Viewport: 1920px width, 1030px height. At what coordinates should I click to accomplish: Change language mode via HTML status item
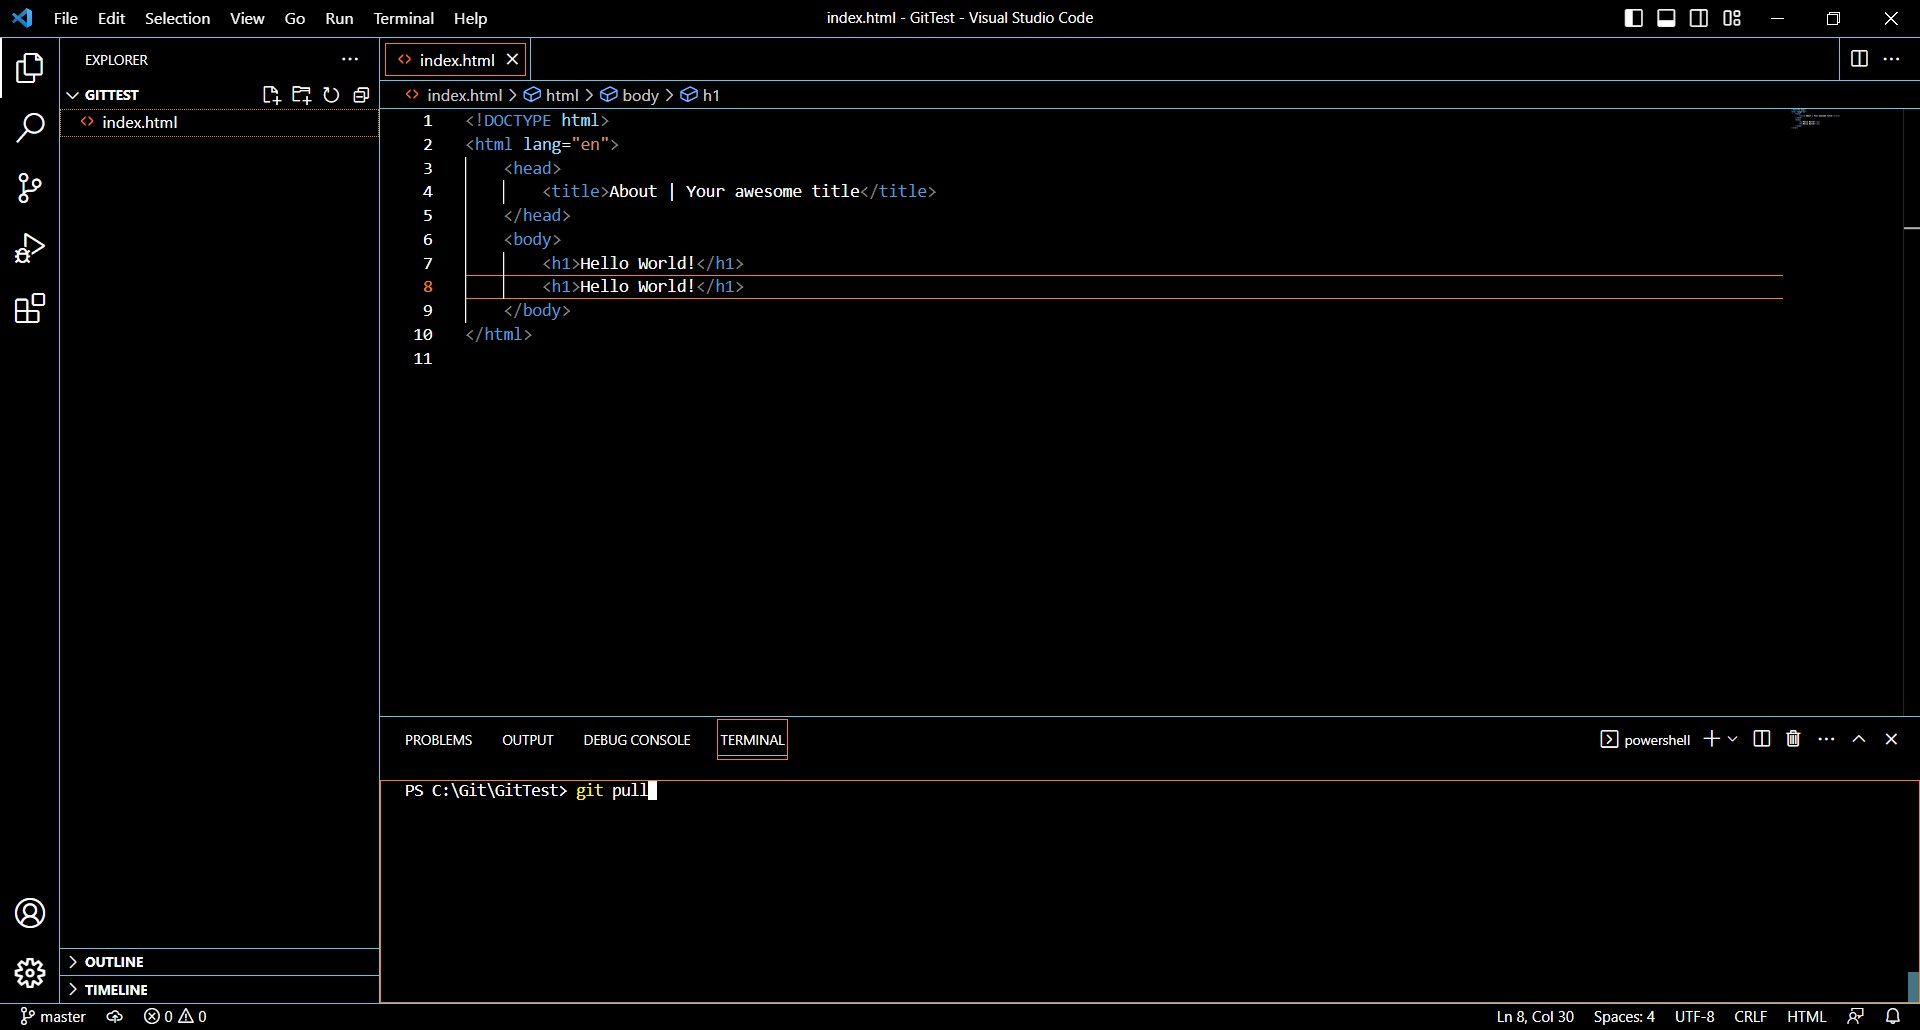(1806, 1016)
